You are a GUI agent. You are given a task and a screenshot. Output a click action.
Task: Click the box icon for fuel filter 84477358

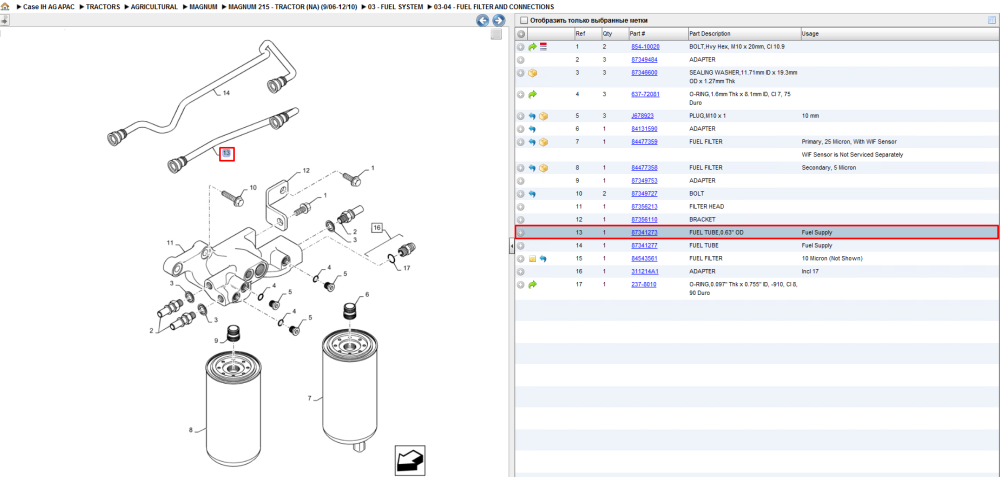(x=543, y=168)
